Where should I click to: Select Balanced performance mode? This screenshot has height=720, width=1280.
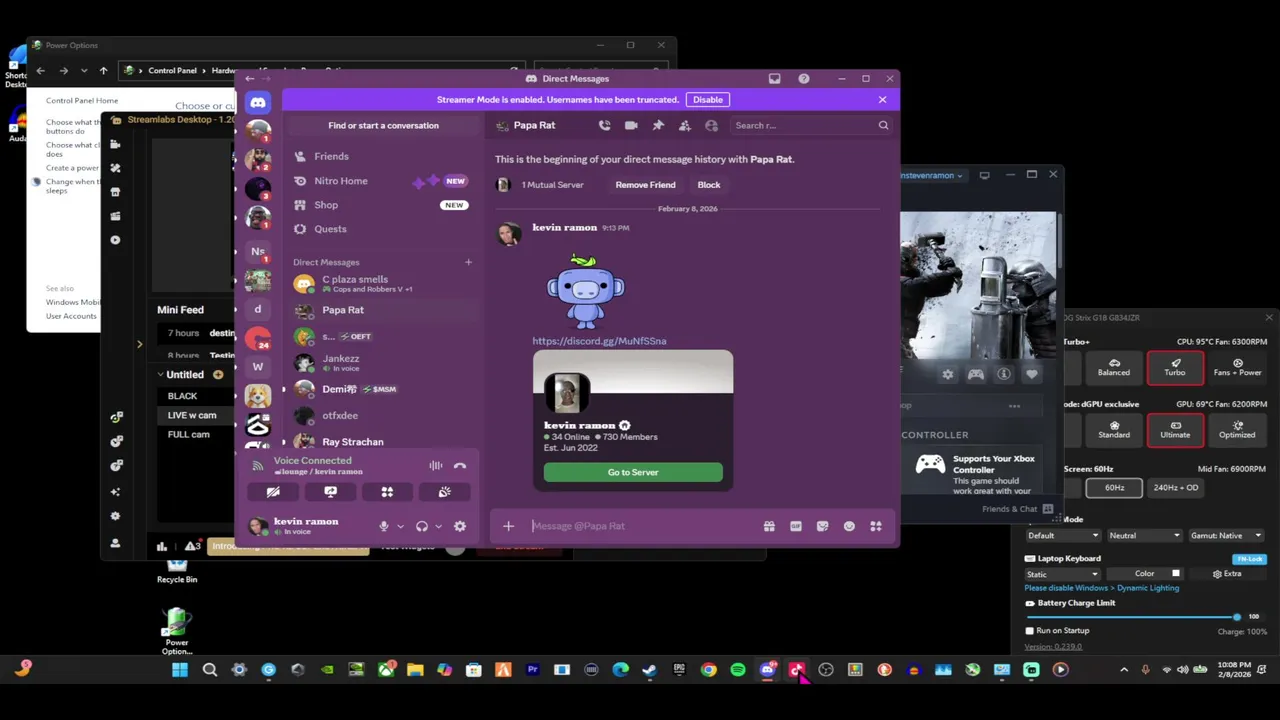pos(1114,368)
